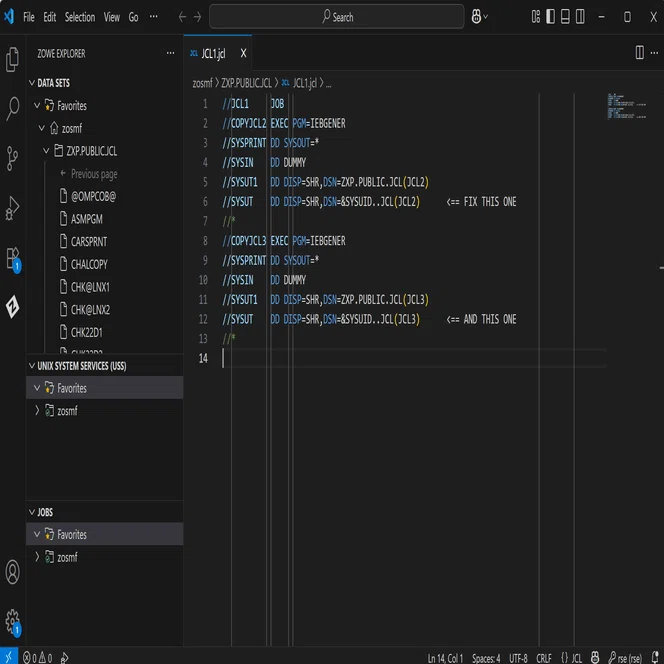The image size is (664, 664).
Task: Toggle primary sidebar layout button
Action: (551, 17)
